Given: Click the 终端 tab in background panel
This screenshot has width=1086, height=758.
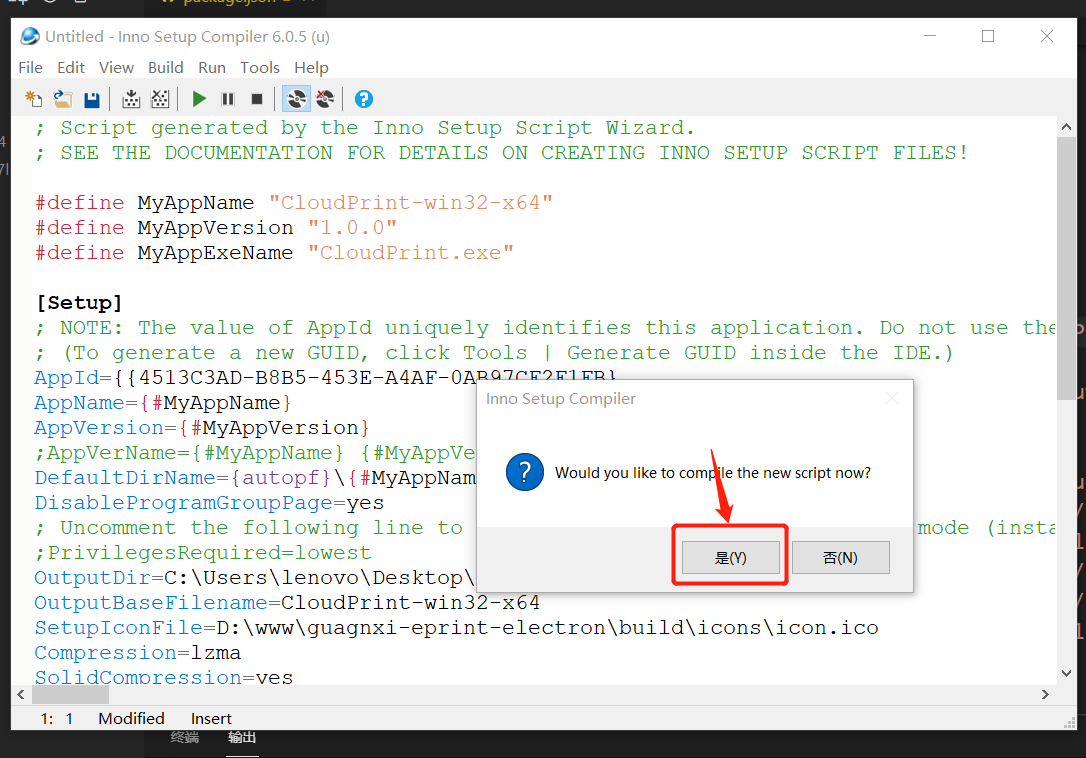Looking at the screenshot, I should tap(185, 738).
